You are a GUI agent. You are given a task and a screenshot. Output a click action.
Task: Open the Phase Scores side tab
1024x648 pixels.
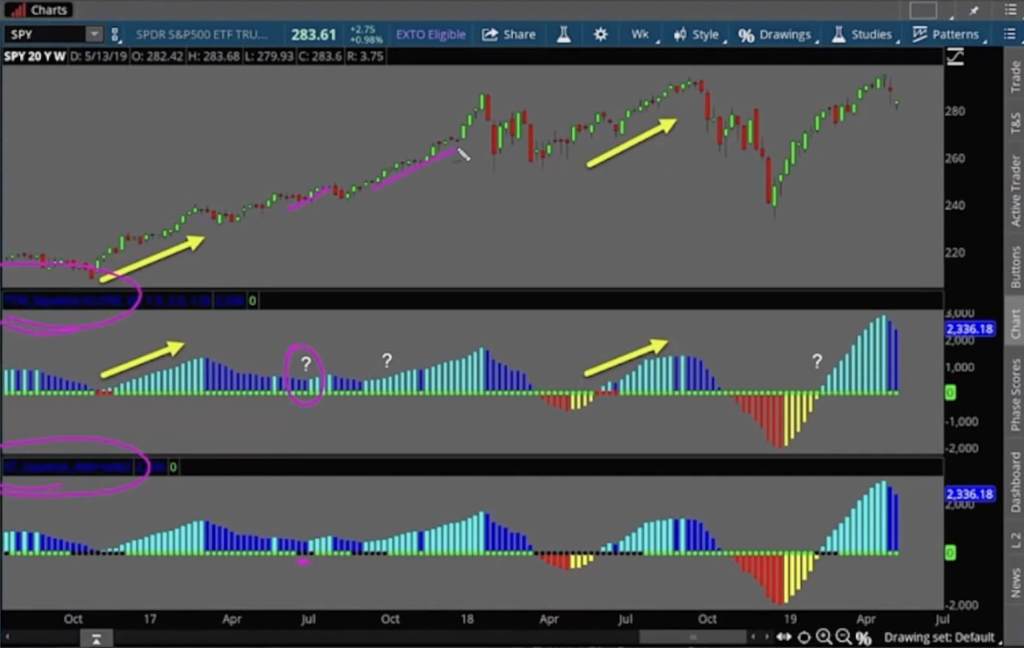click(x=1014, y=395)
